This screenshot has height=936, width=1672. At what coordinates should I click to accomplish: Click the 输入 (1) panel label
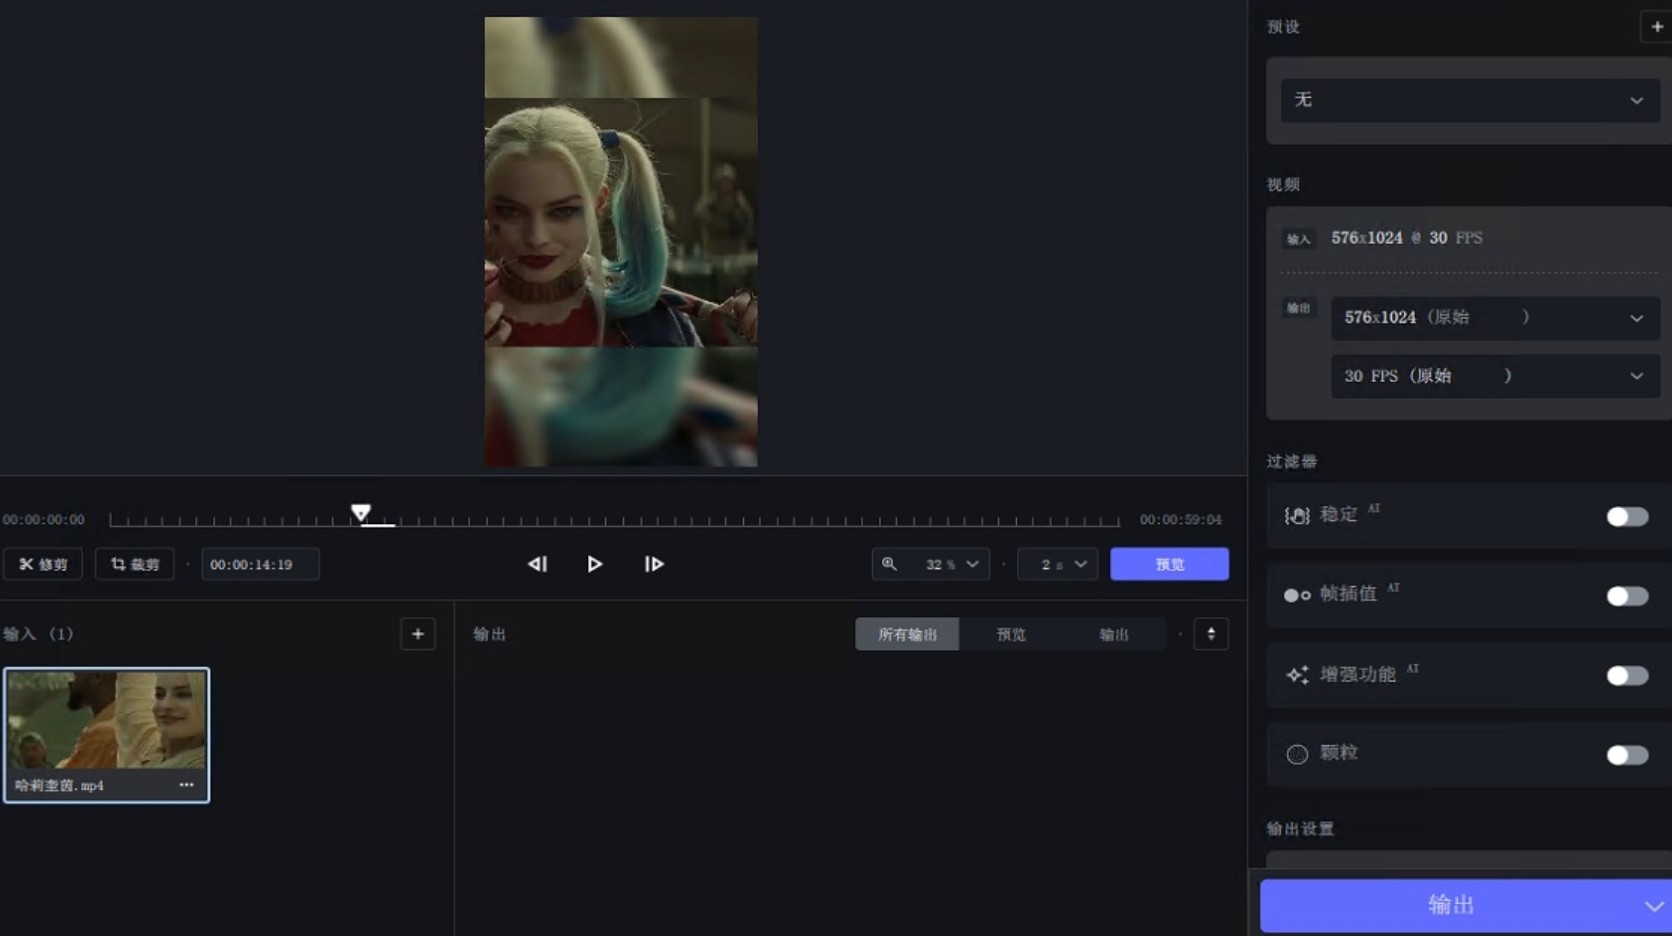coord(38,634)
